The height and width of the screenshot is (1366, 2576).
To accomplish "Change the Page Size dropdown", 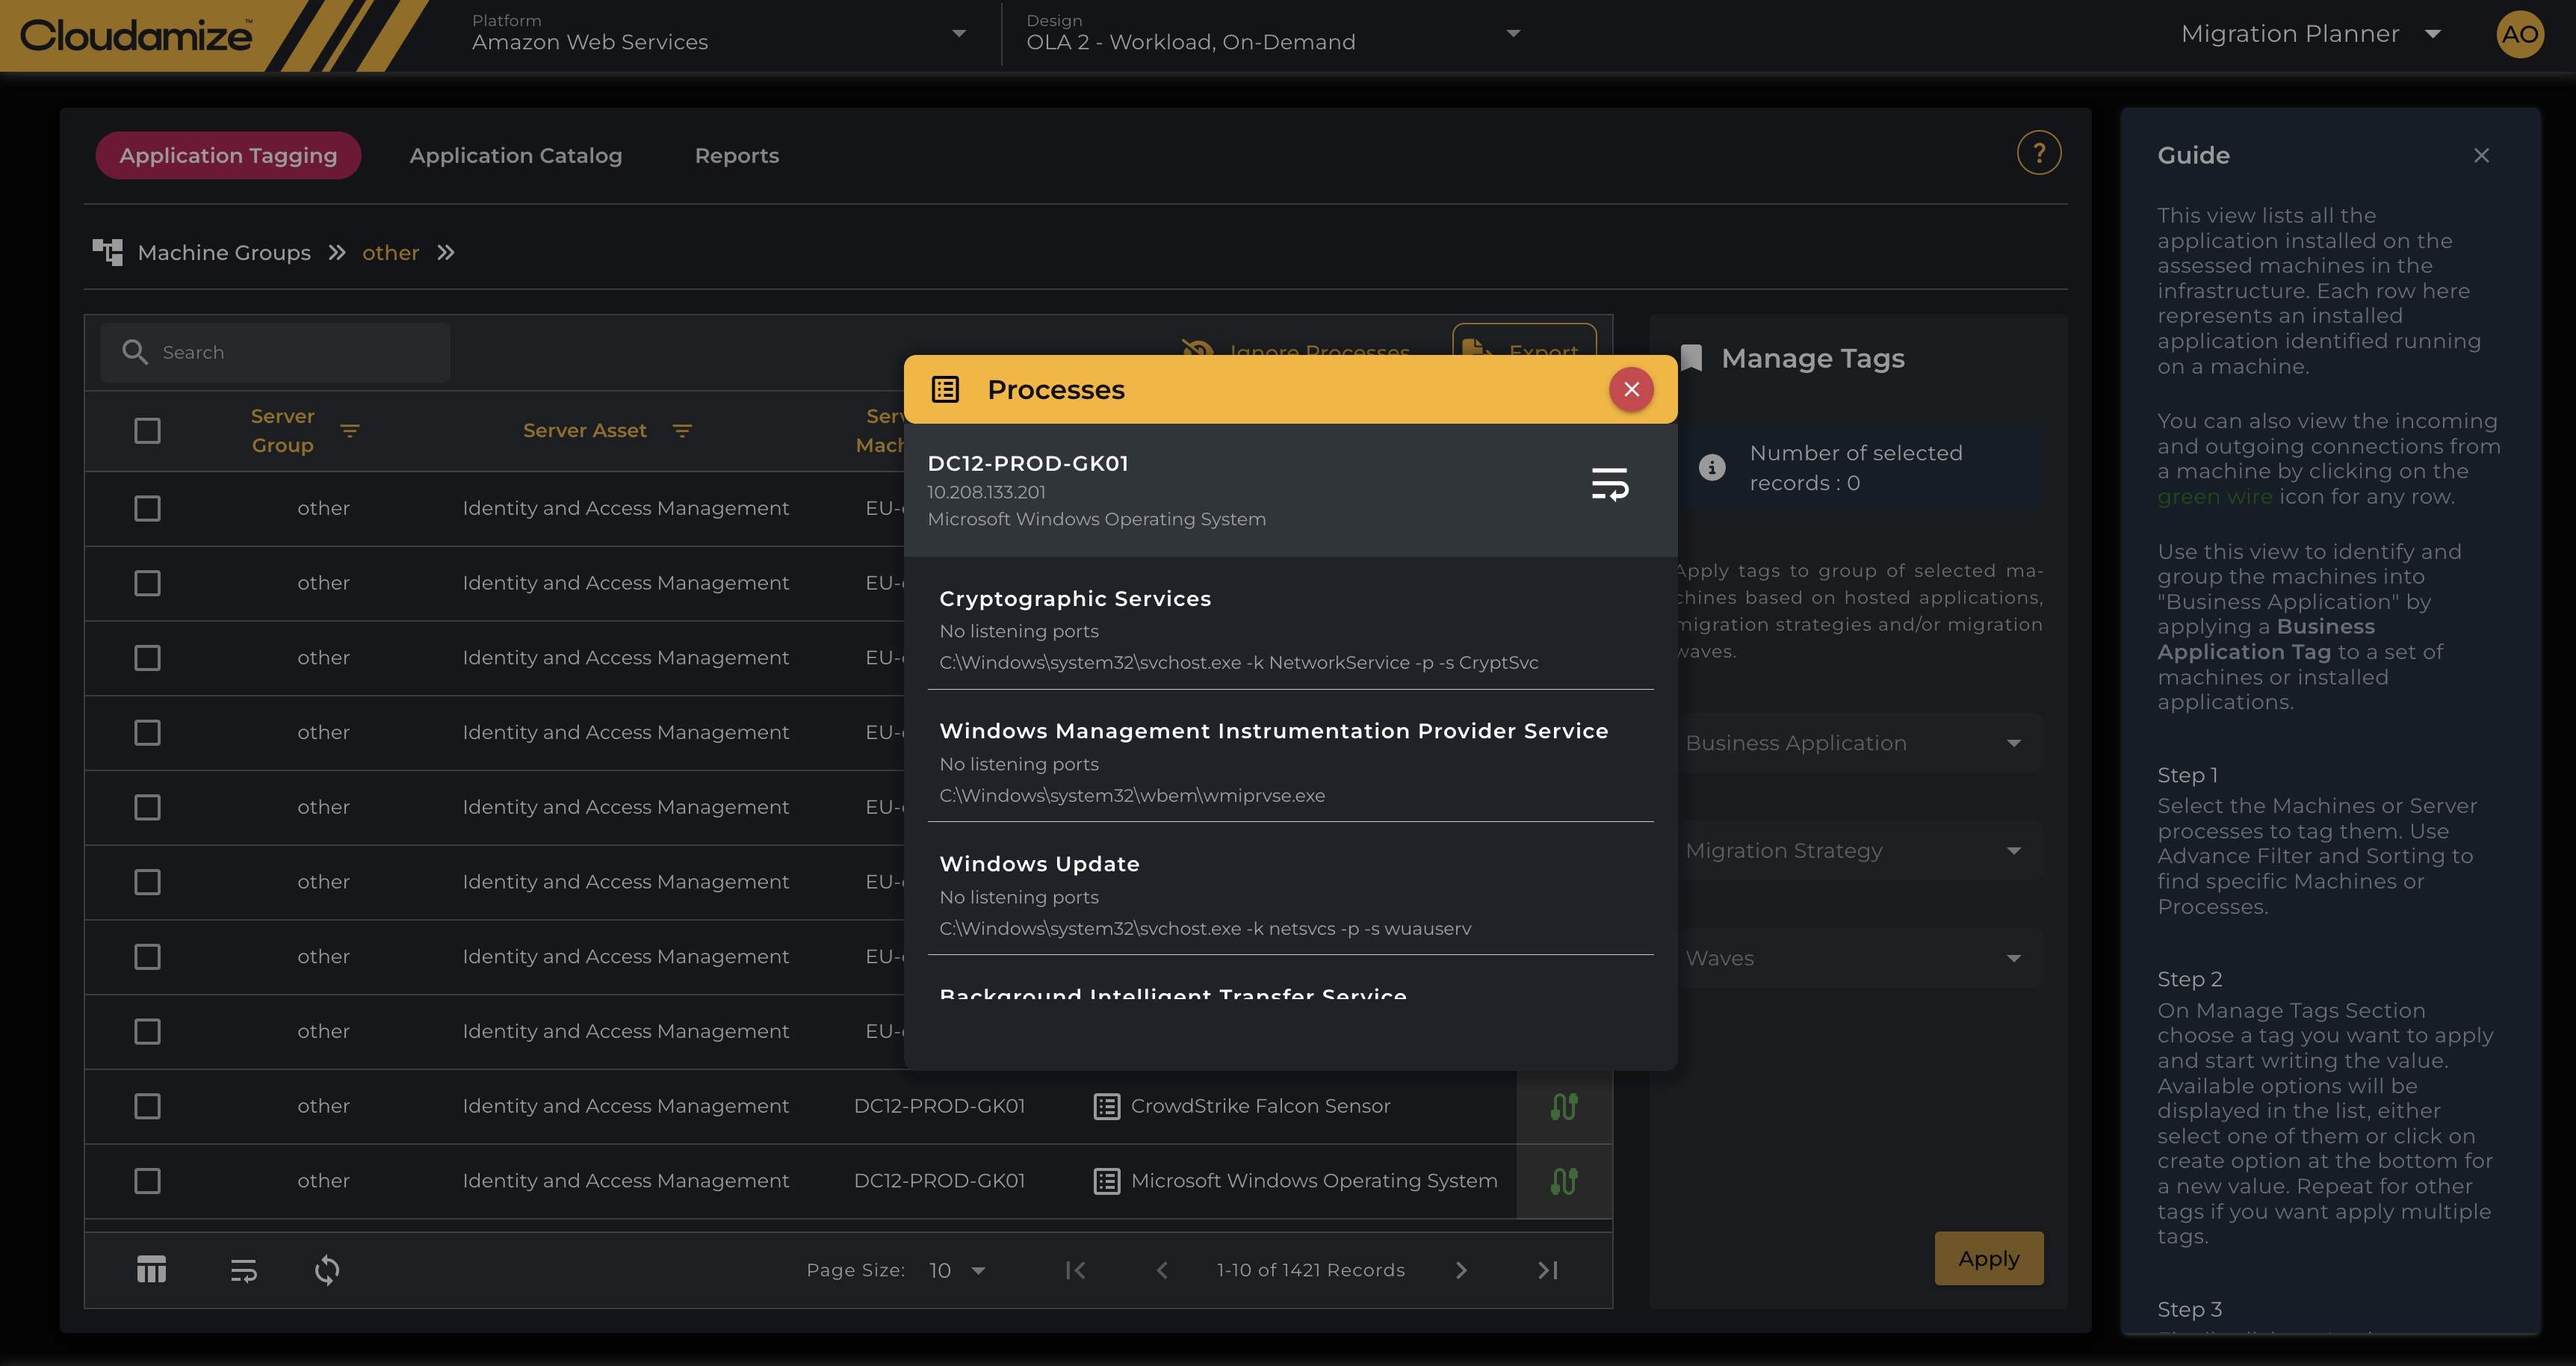I will (957, 1270).
